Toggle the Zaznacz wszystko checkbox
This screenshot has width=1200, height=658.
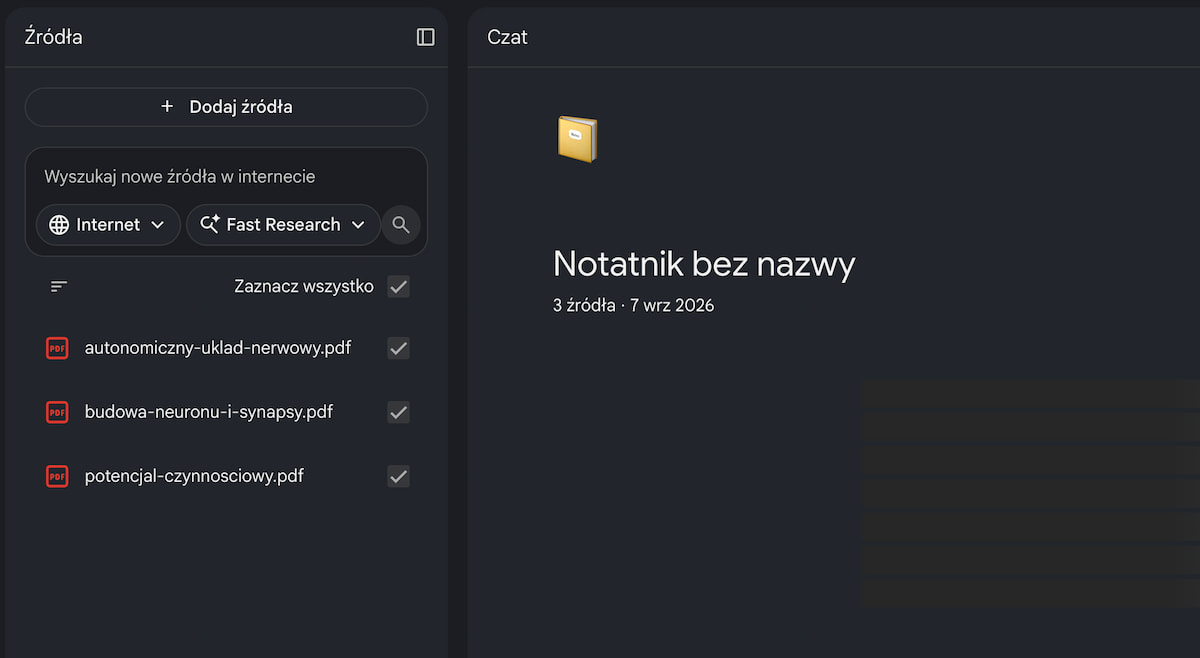(x=398, y=287)
